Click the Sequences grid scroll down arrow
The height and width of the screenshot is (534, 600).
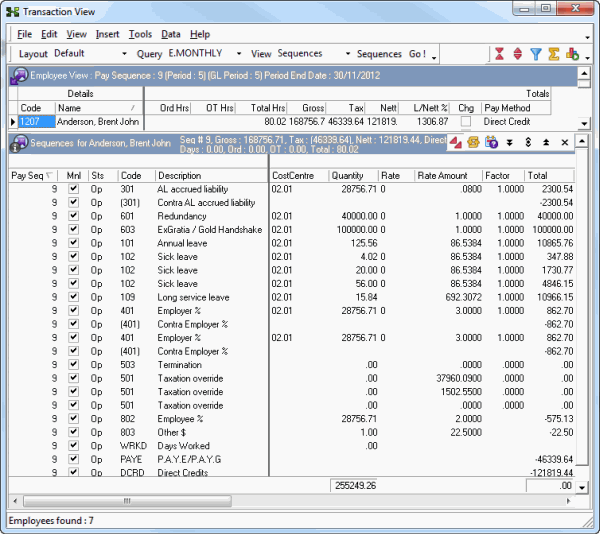coord(582,488)
